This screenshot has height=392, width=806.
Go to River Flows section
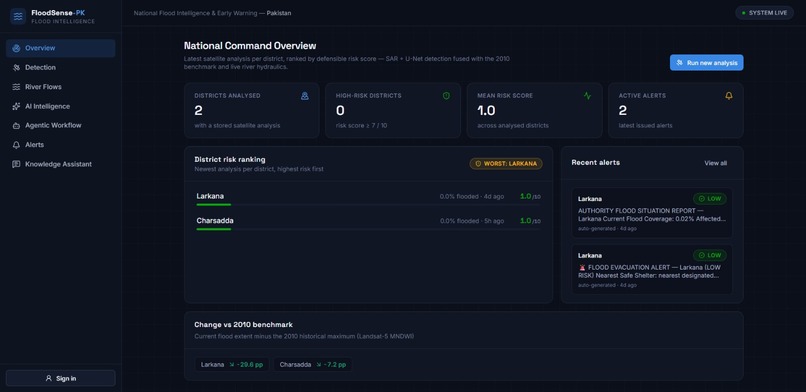coord(61,87)
